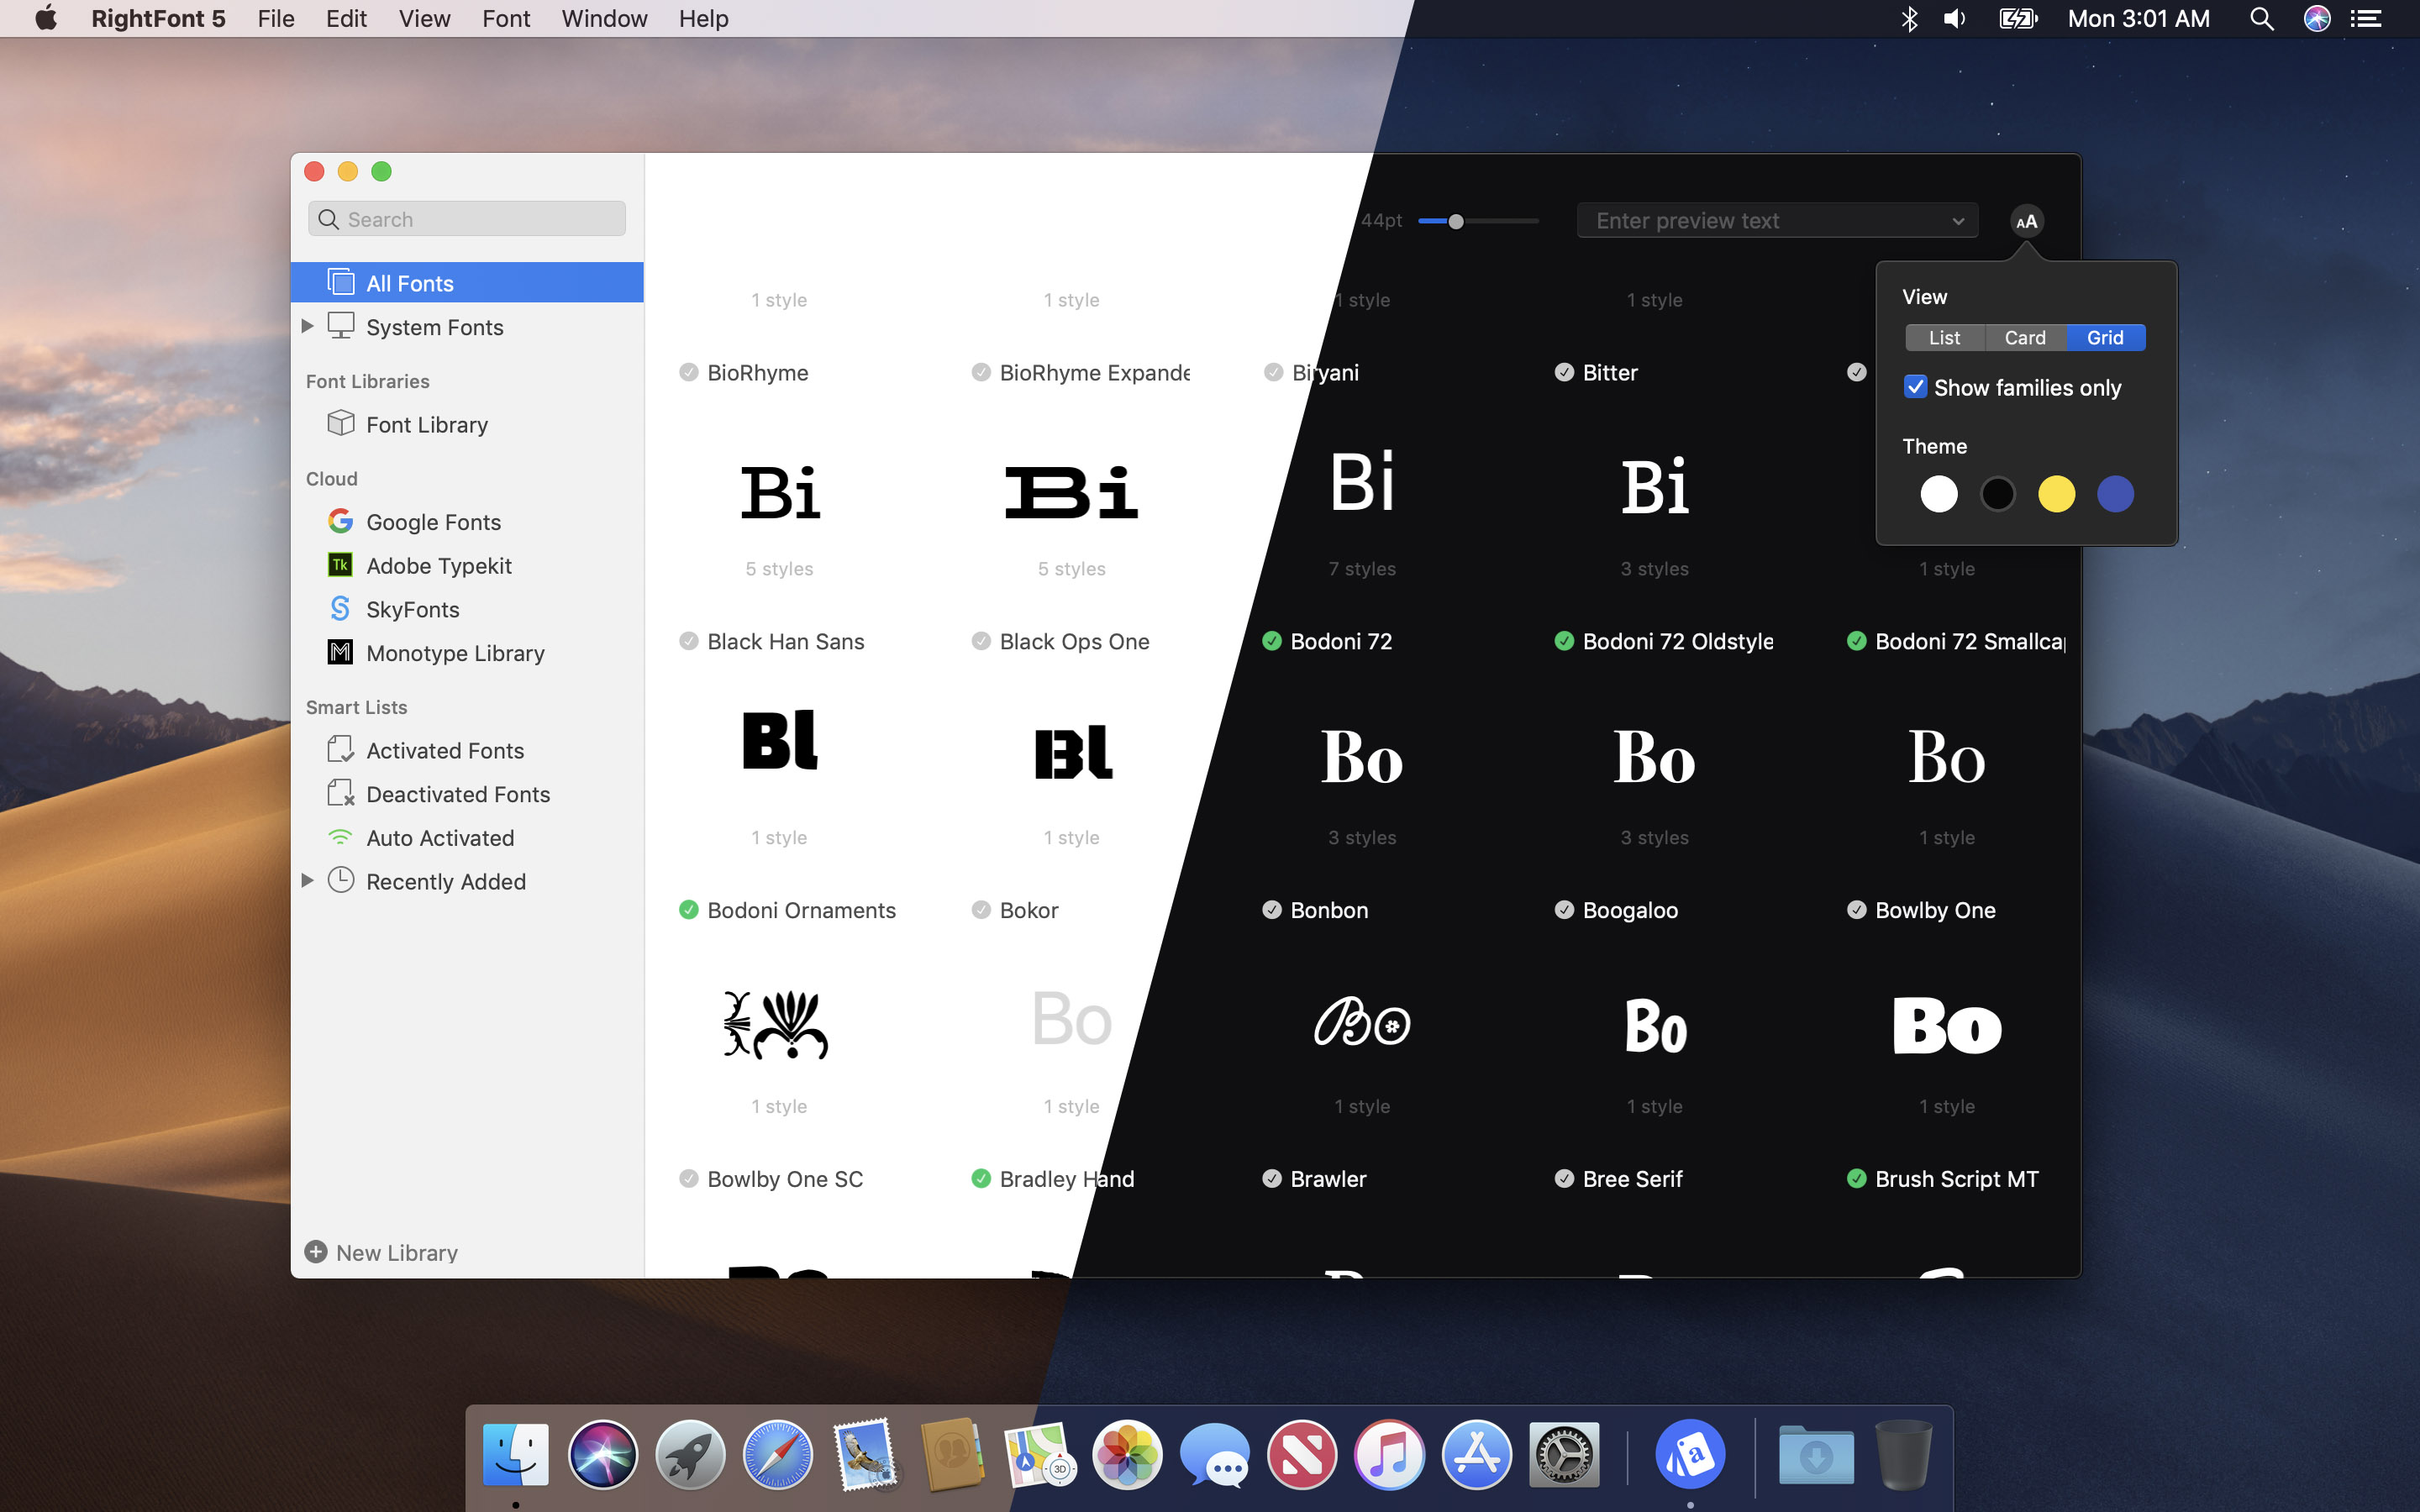Select white theme swatch
Image resolution: width=2420 pixels, height=1512 pixels.
click(1938, 493)
